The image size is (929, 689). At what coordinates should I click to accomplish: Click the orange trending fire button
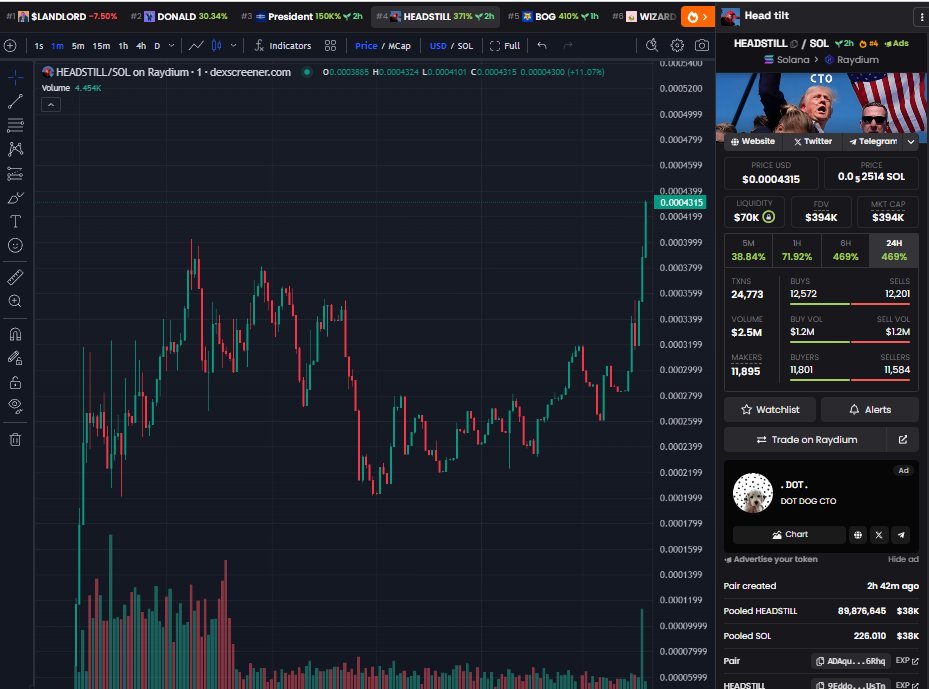(x=697, y=17)
